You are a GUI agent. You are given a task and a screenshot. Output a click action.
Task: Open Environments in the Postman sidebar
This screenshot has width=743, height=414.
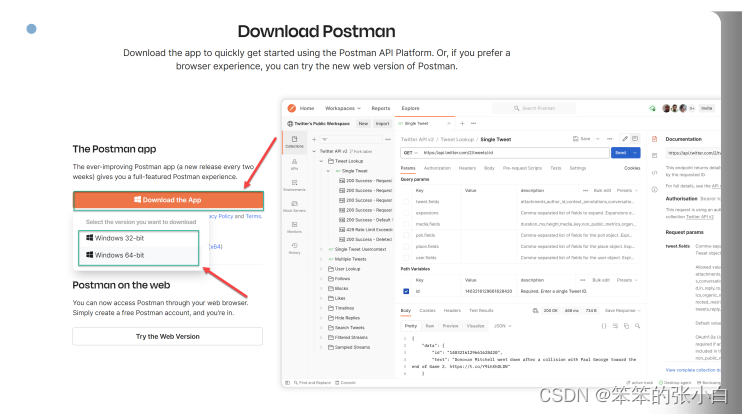(295, 185)
